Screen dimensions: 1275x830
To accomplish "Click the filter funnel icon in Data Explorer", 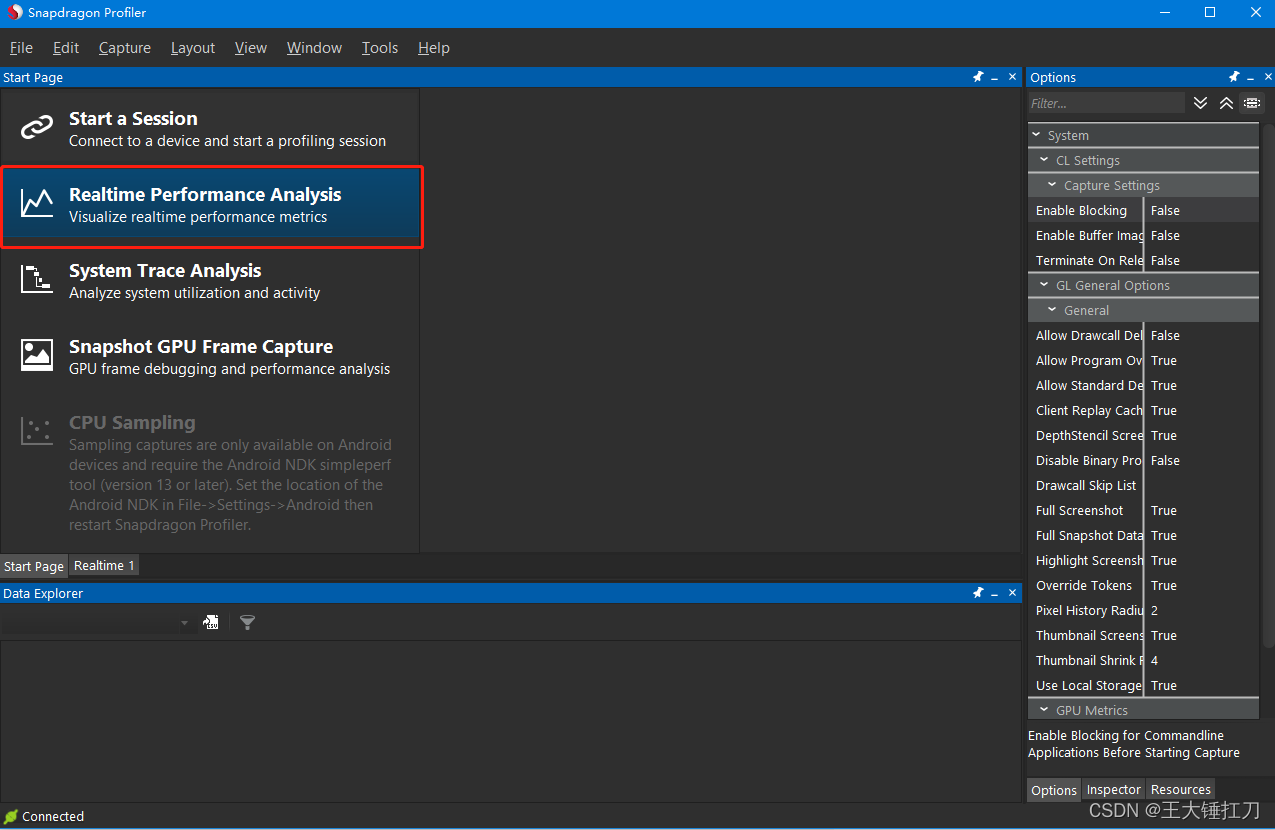I will 248,622.
